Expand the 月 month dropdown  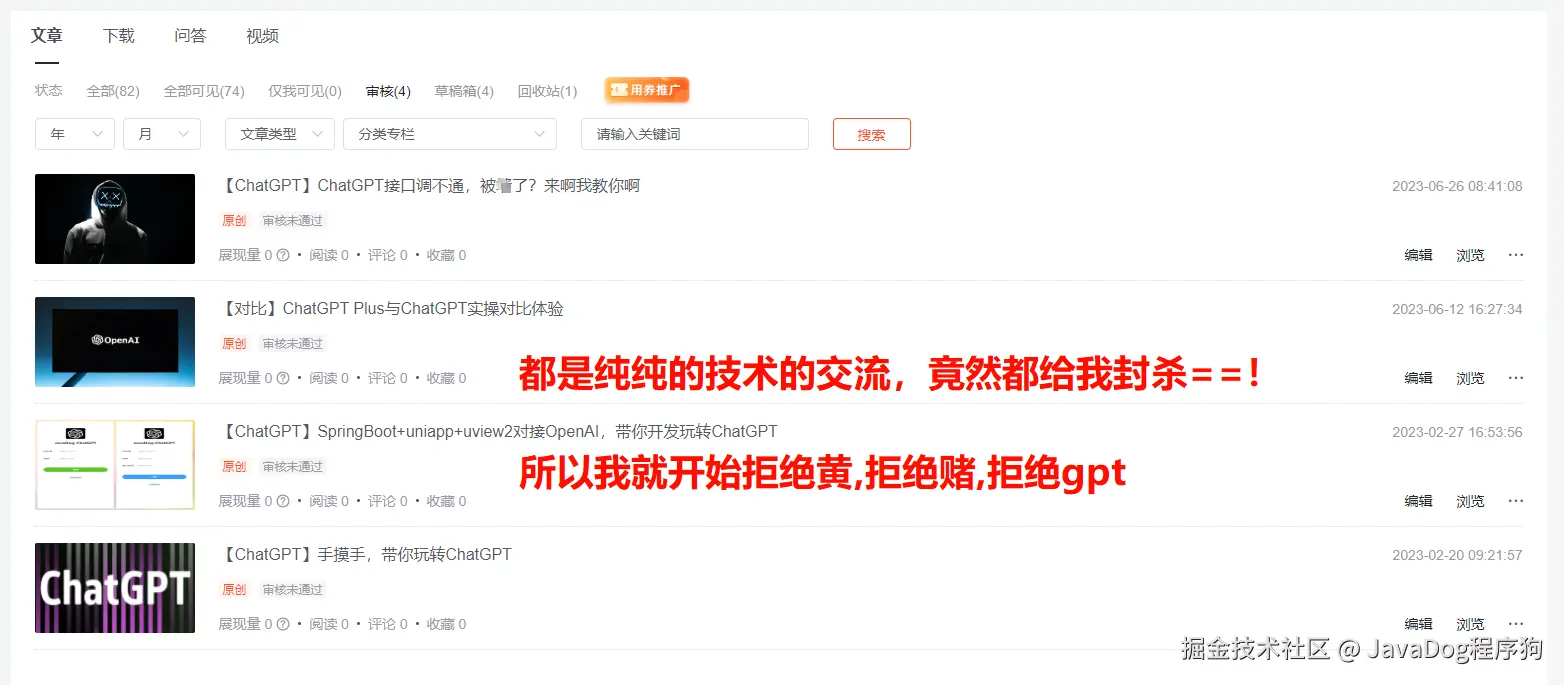click(x=162, y=134)
